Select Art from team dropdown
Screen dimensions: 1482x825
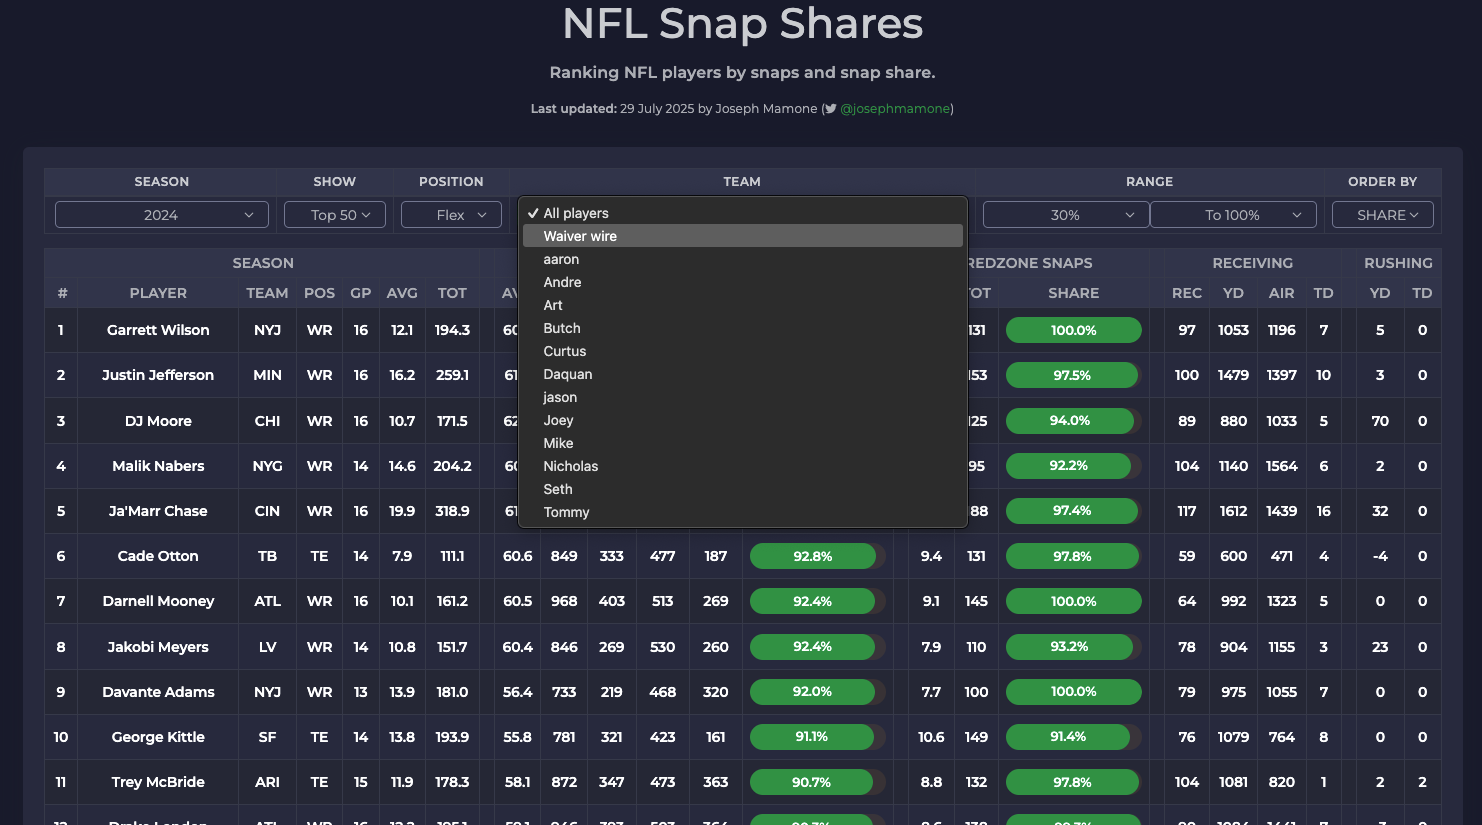point(743,305)
